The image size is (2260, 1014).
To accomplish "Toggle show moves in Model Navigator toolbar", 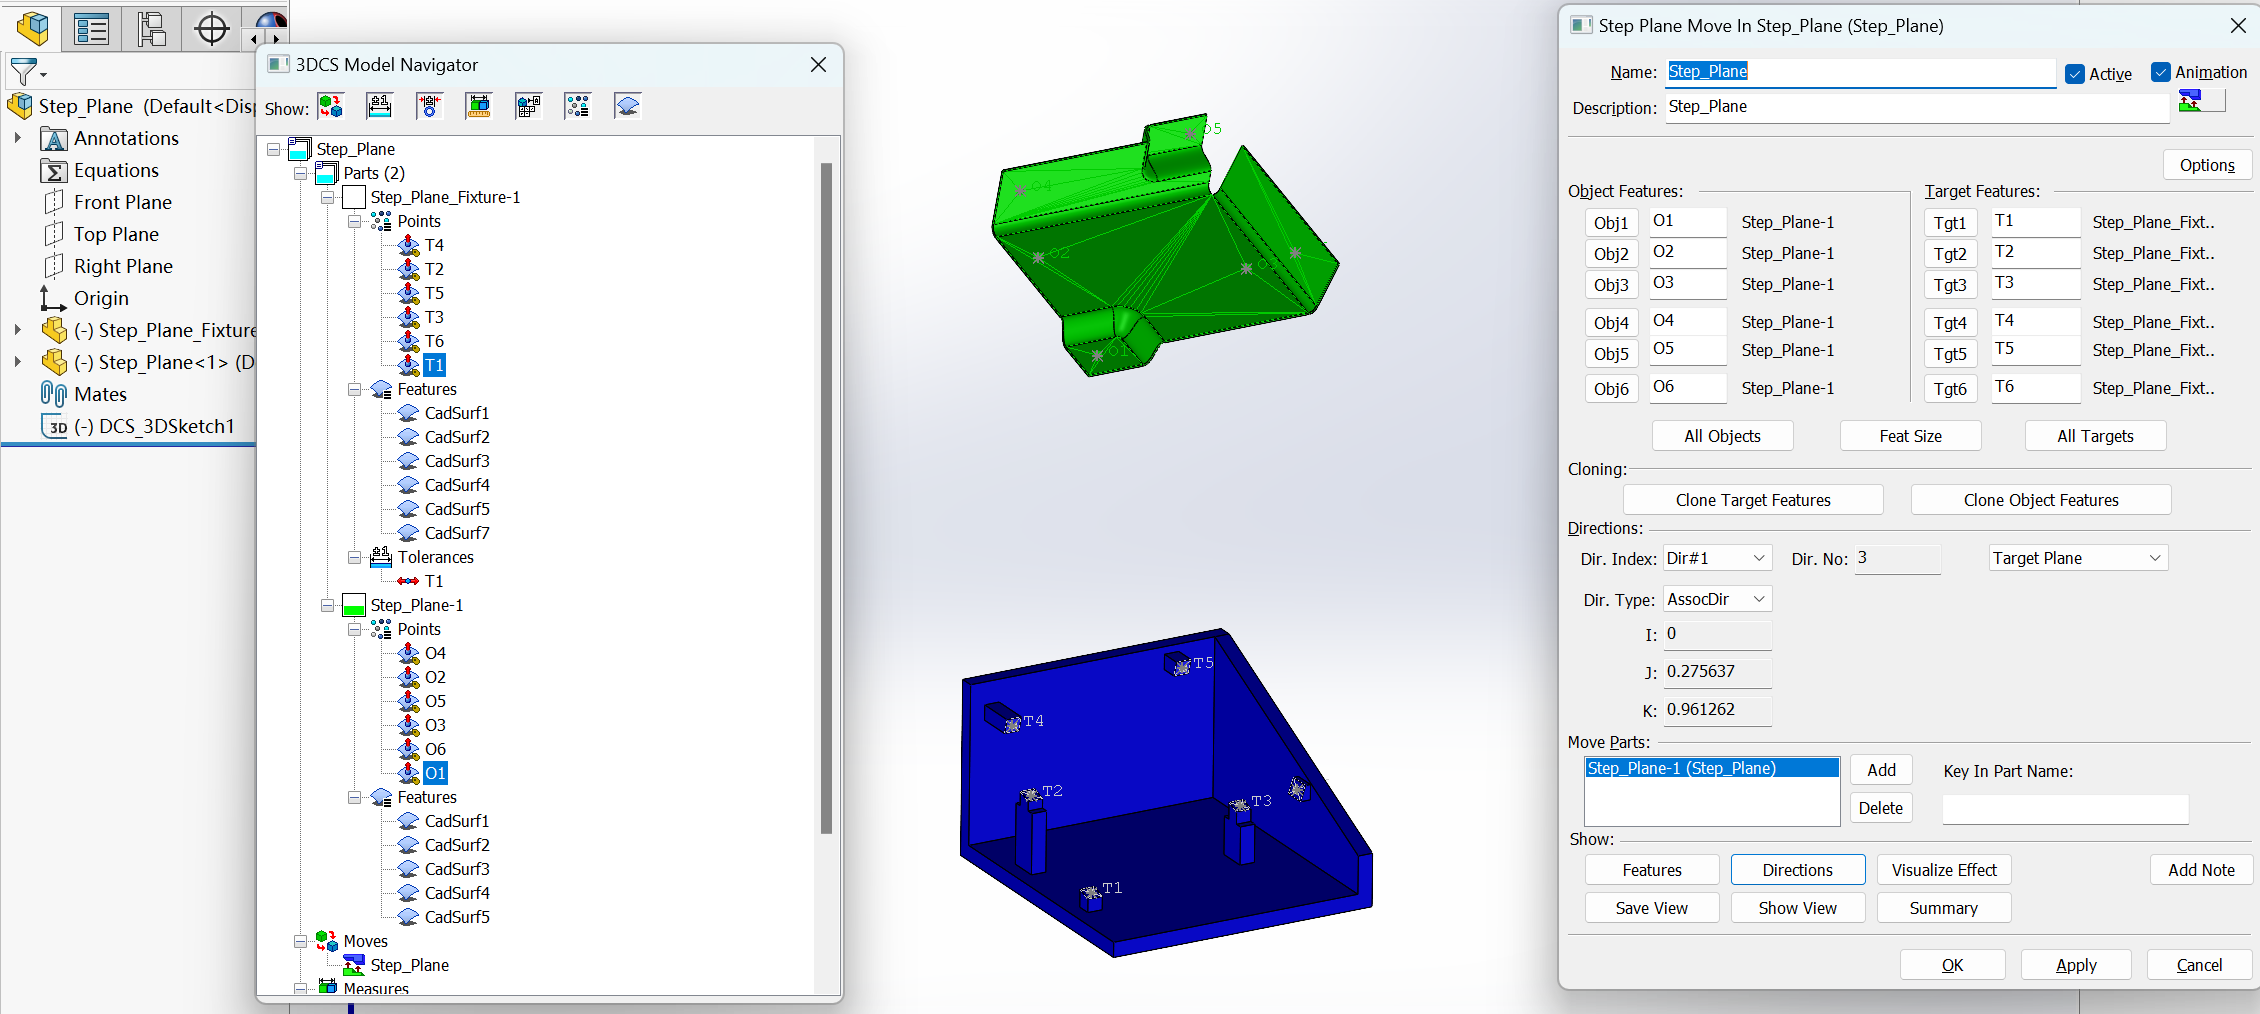I will click(333, 105).
